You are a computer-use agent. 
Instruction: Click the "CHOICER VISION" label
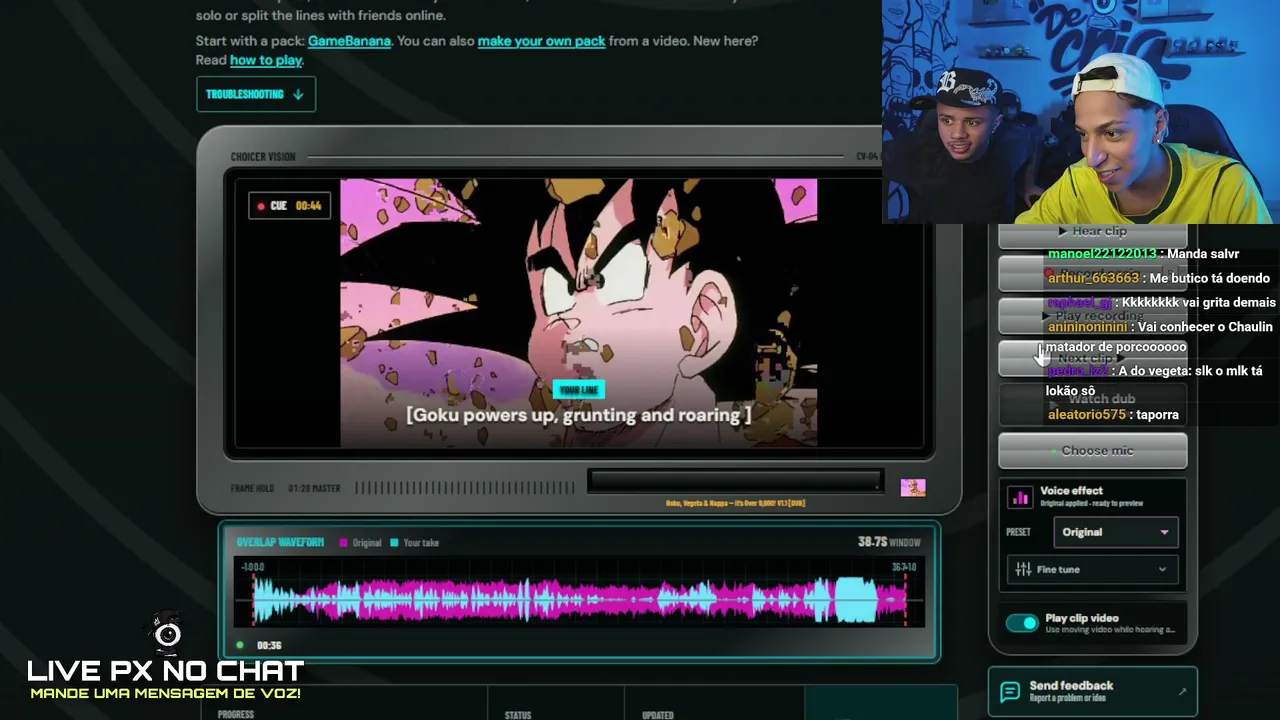tap(263, 157)
